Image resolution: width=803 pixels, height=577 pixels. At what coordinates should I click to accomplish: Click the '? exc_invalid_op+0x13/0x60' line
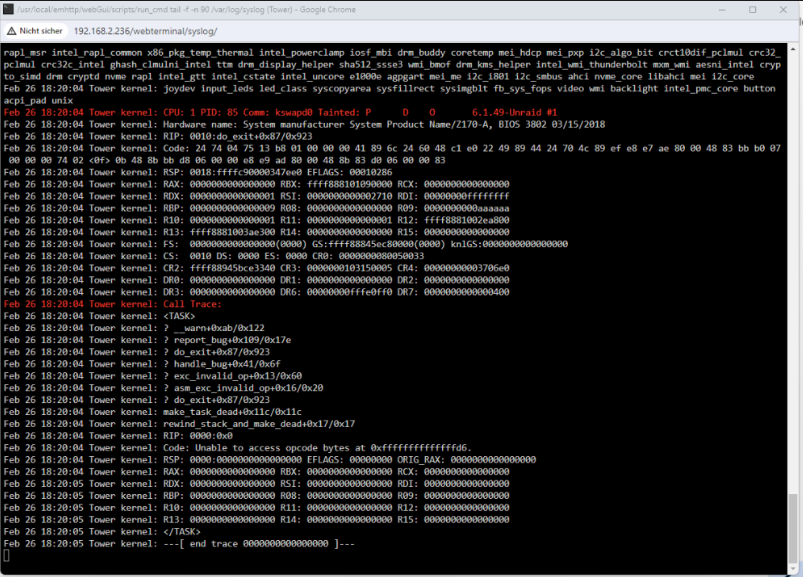tap(153, 376)
